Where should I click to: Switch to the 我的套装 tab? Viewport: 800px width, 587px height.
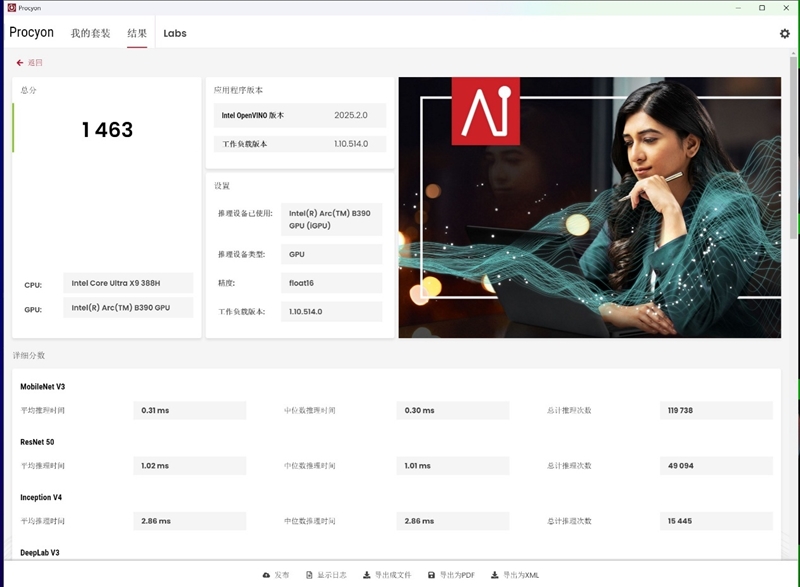point(90,33)
